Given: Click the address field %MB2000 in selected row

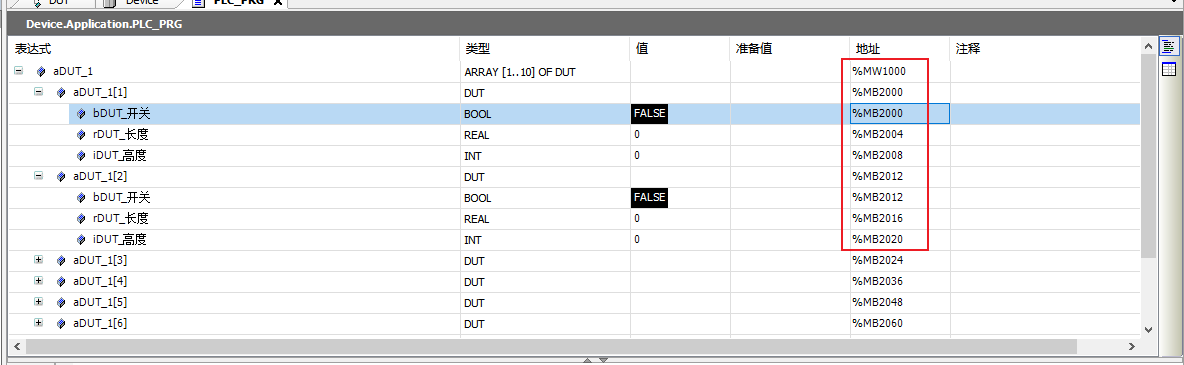Looking at the screenshot, I should [x=899, y=113].
